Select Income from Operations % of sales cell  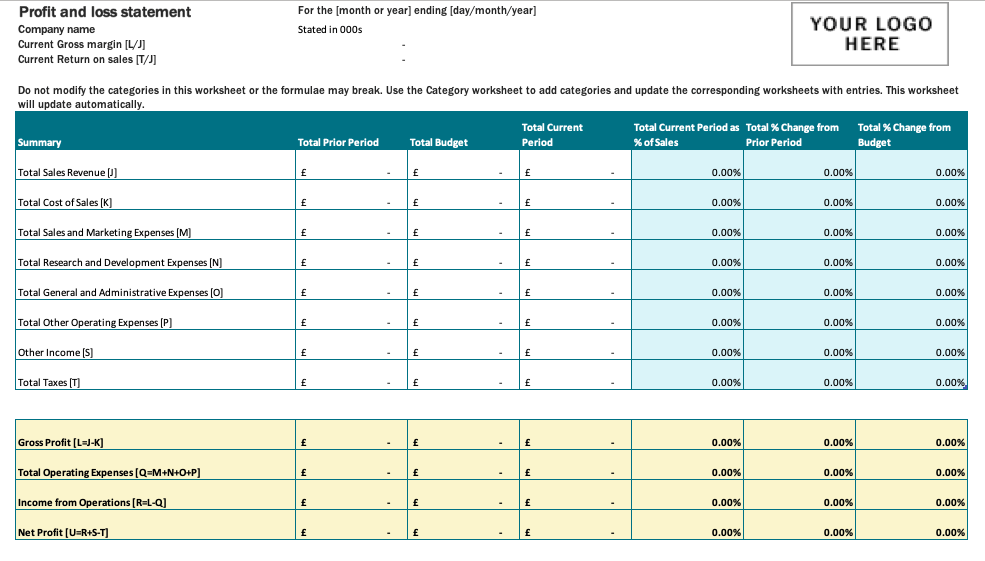[x=687, y=502]
